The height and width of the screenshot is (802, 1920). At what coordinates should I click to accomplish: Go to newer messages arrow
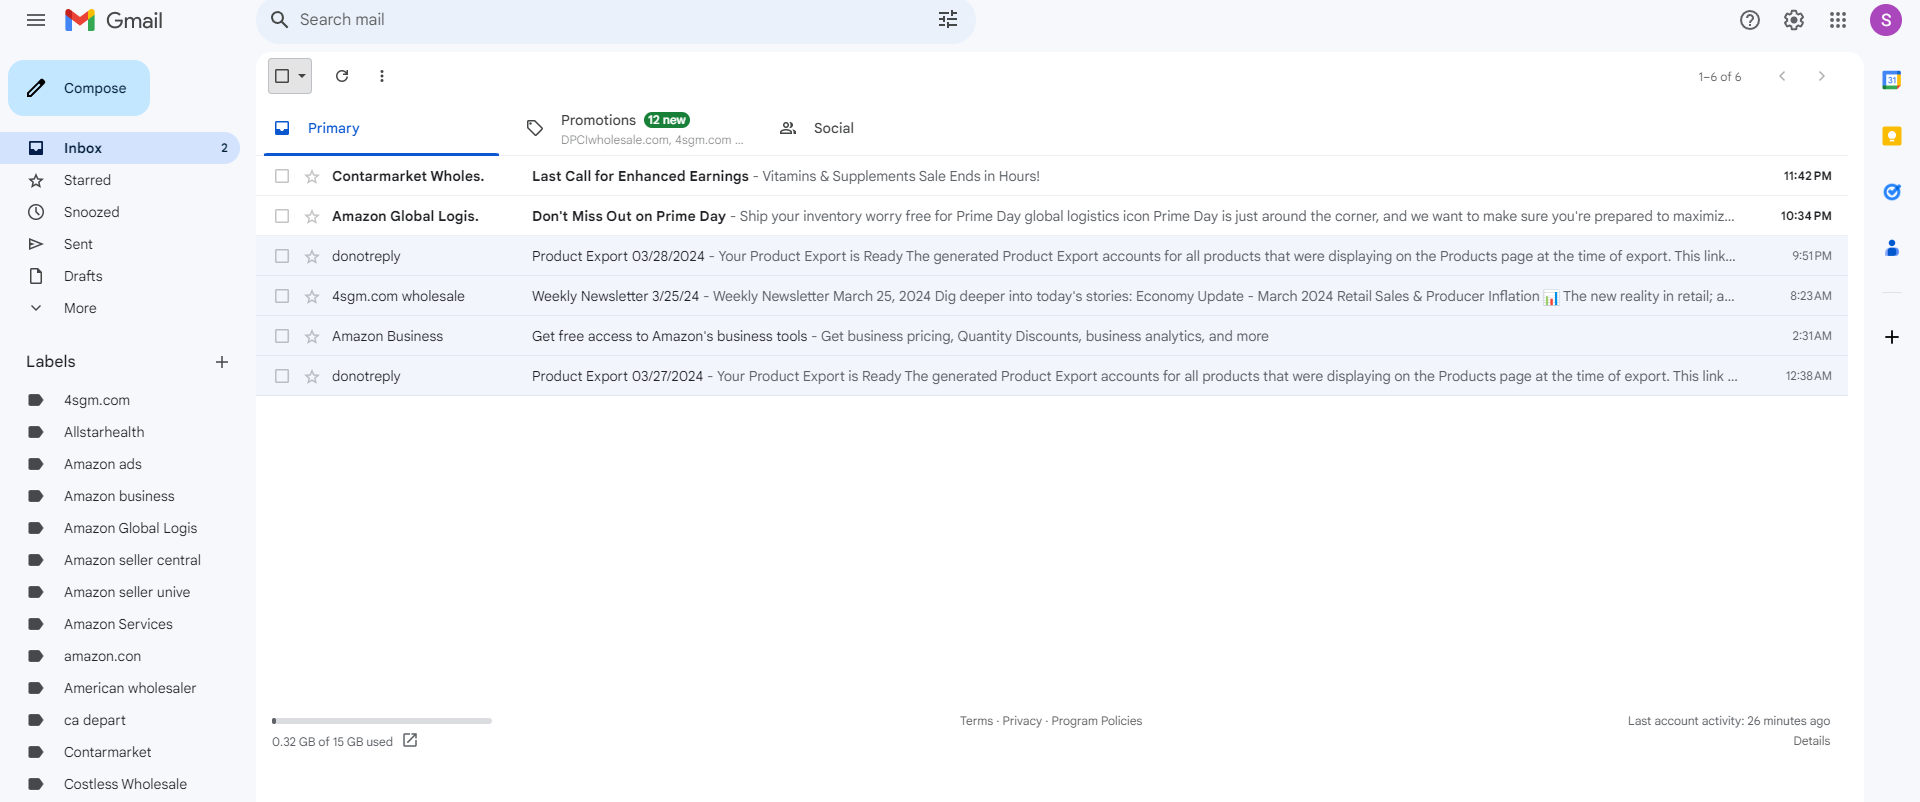click(1782, 76)
